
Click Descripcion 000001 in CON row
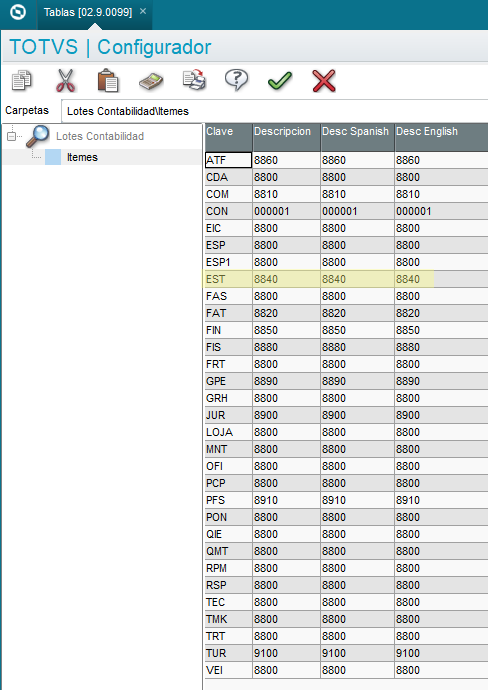tap(286, 211)
